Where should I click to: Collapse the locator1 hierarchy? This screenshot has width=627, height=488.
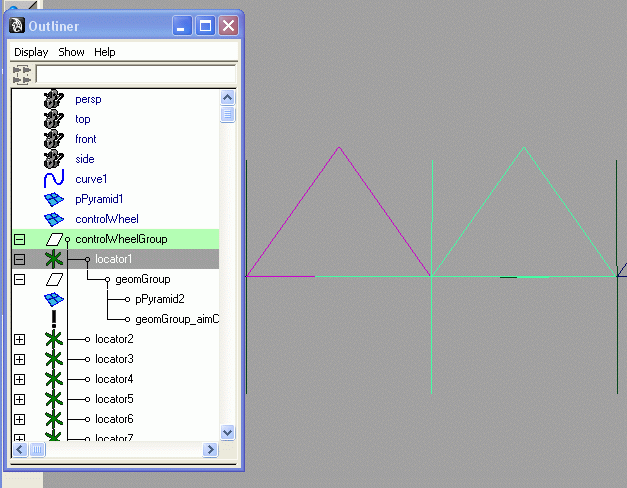click(x=19, y=259)
